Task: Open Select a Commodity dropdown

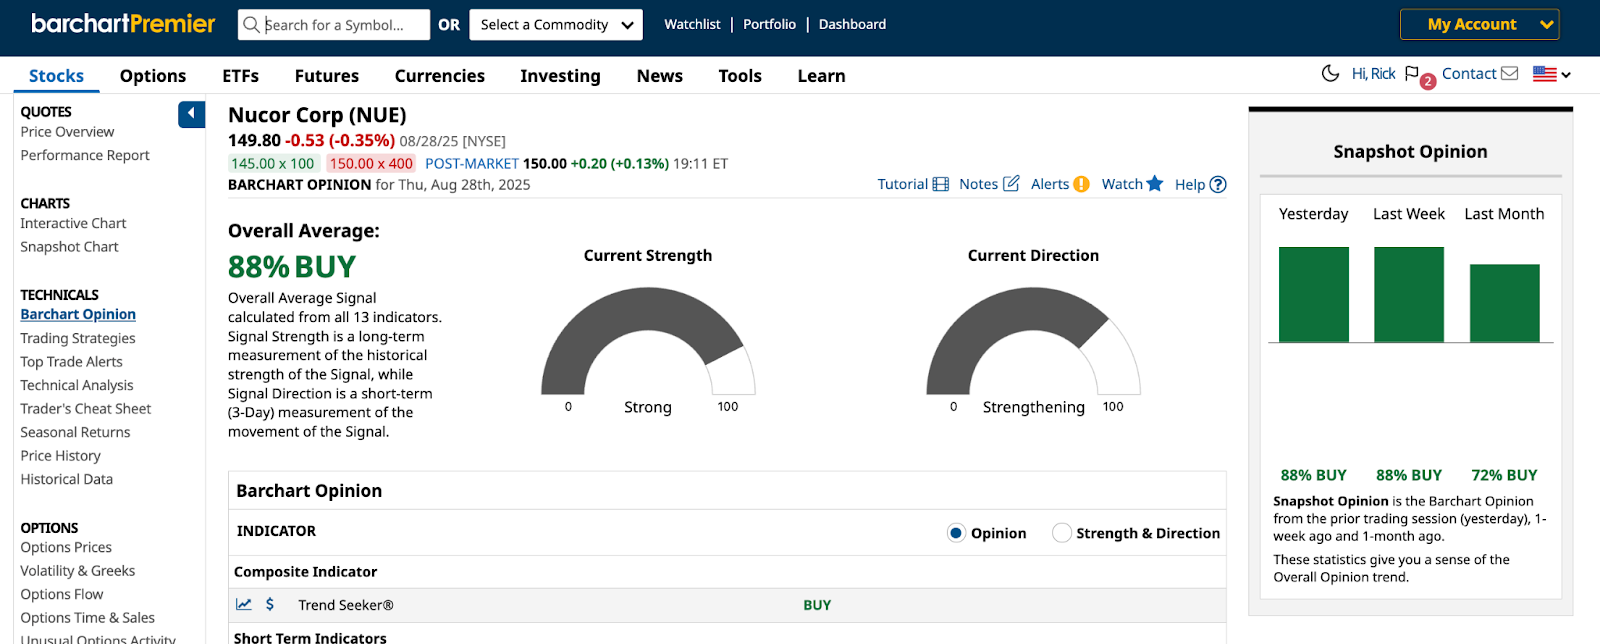Action: [x=556, y=24]
